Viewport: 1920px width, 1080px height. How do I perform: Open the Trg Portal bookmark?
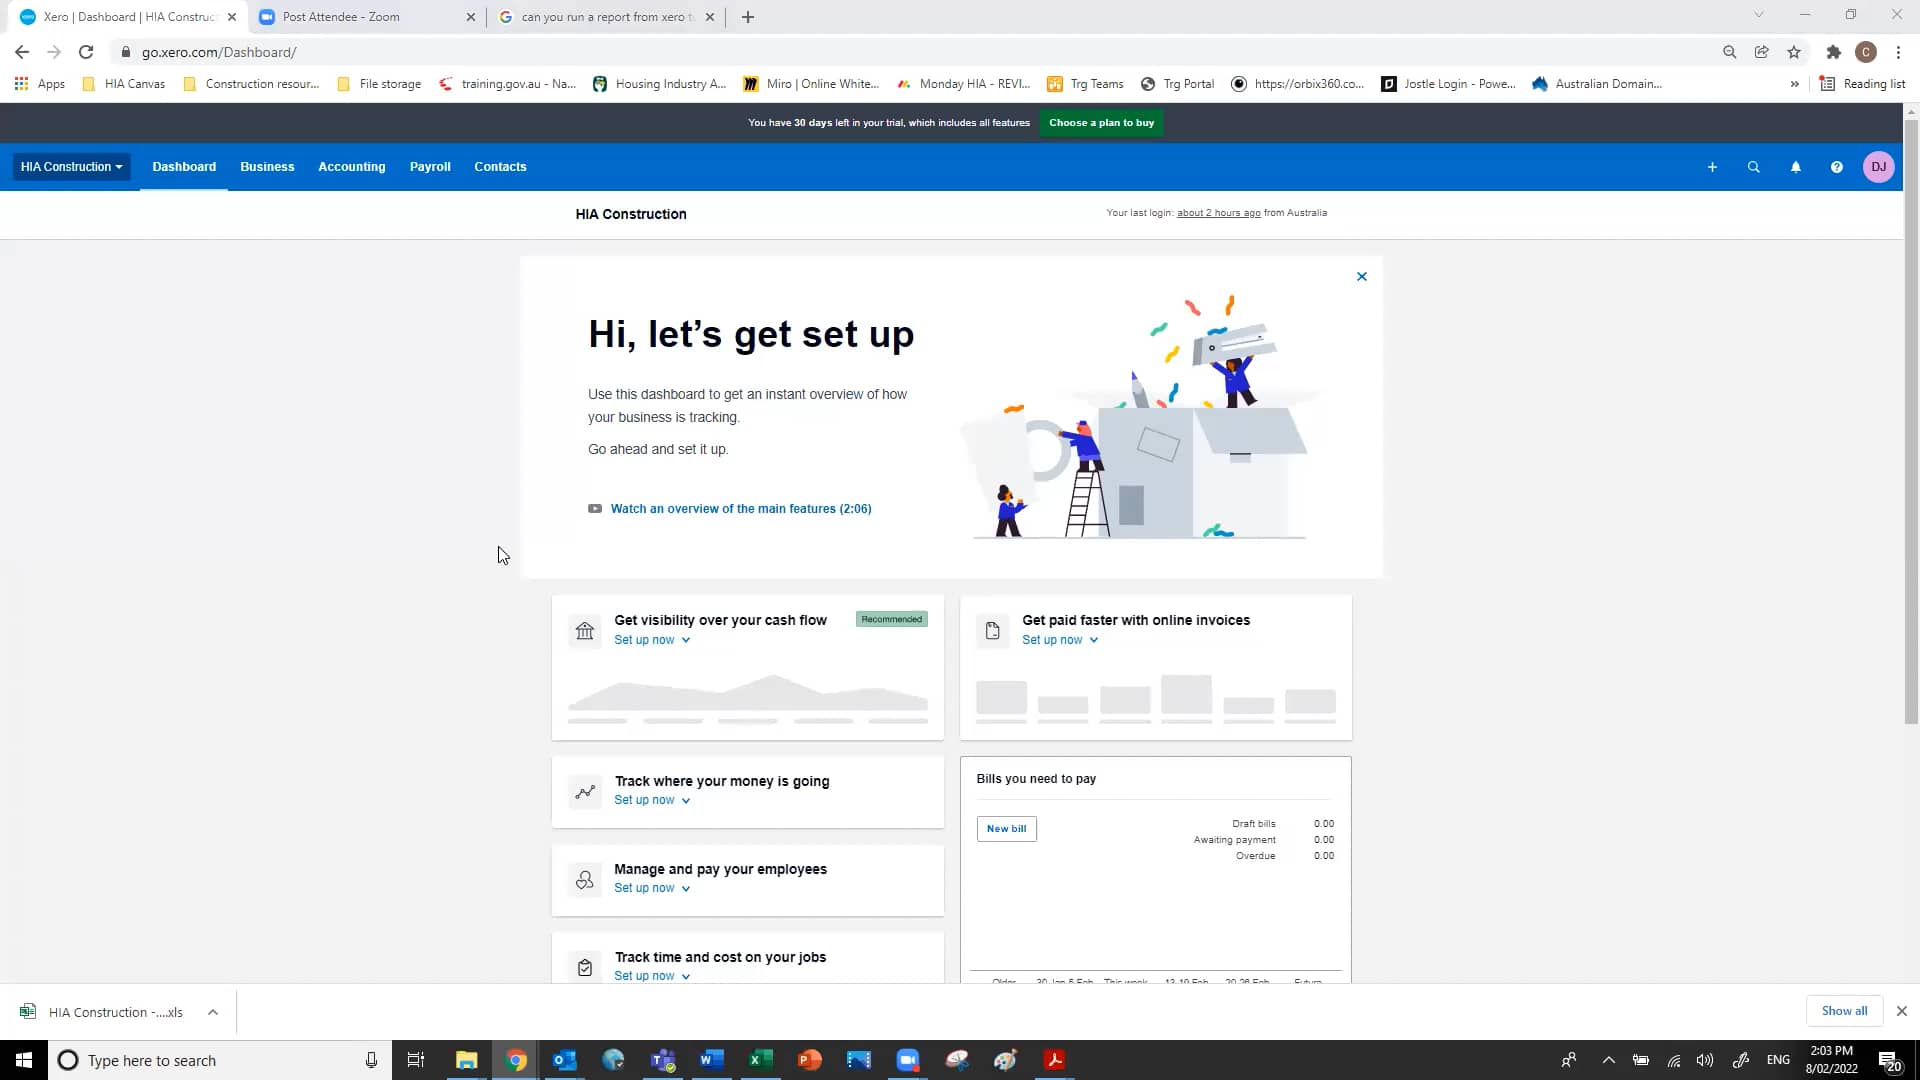click(x=1178, y=84)
